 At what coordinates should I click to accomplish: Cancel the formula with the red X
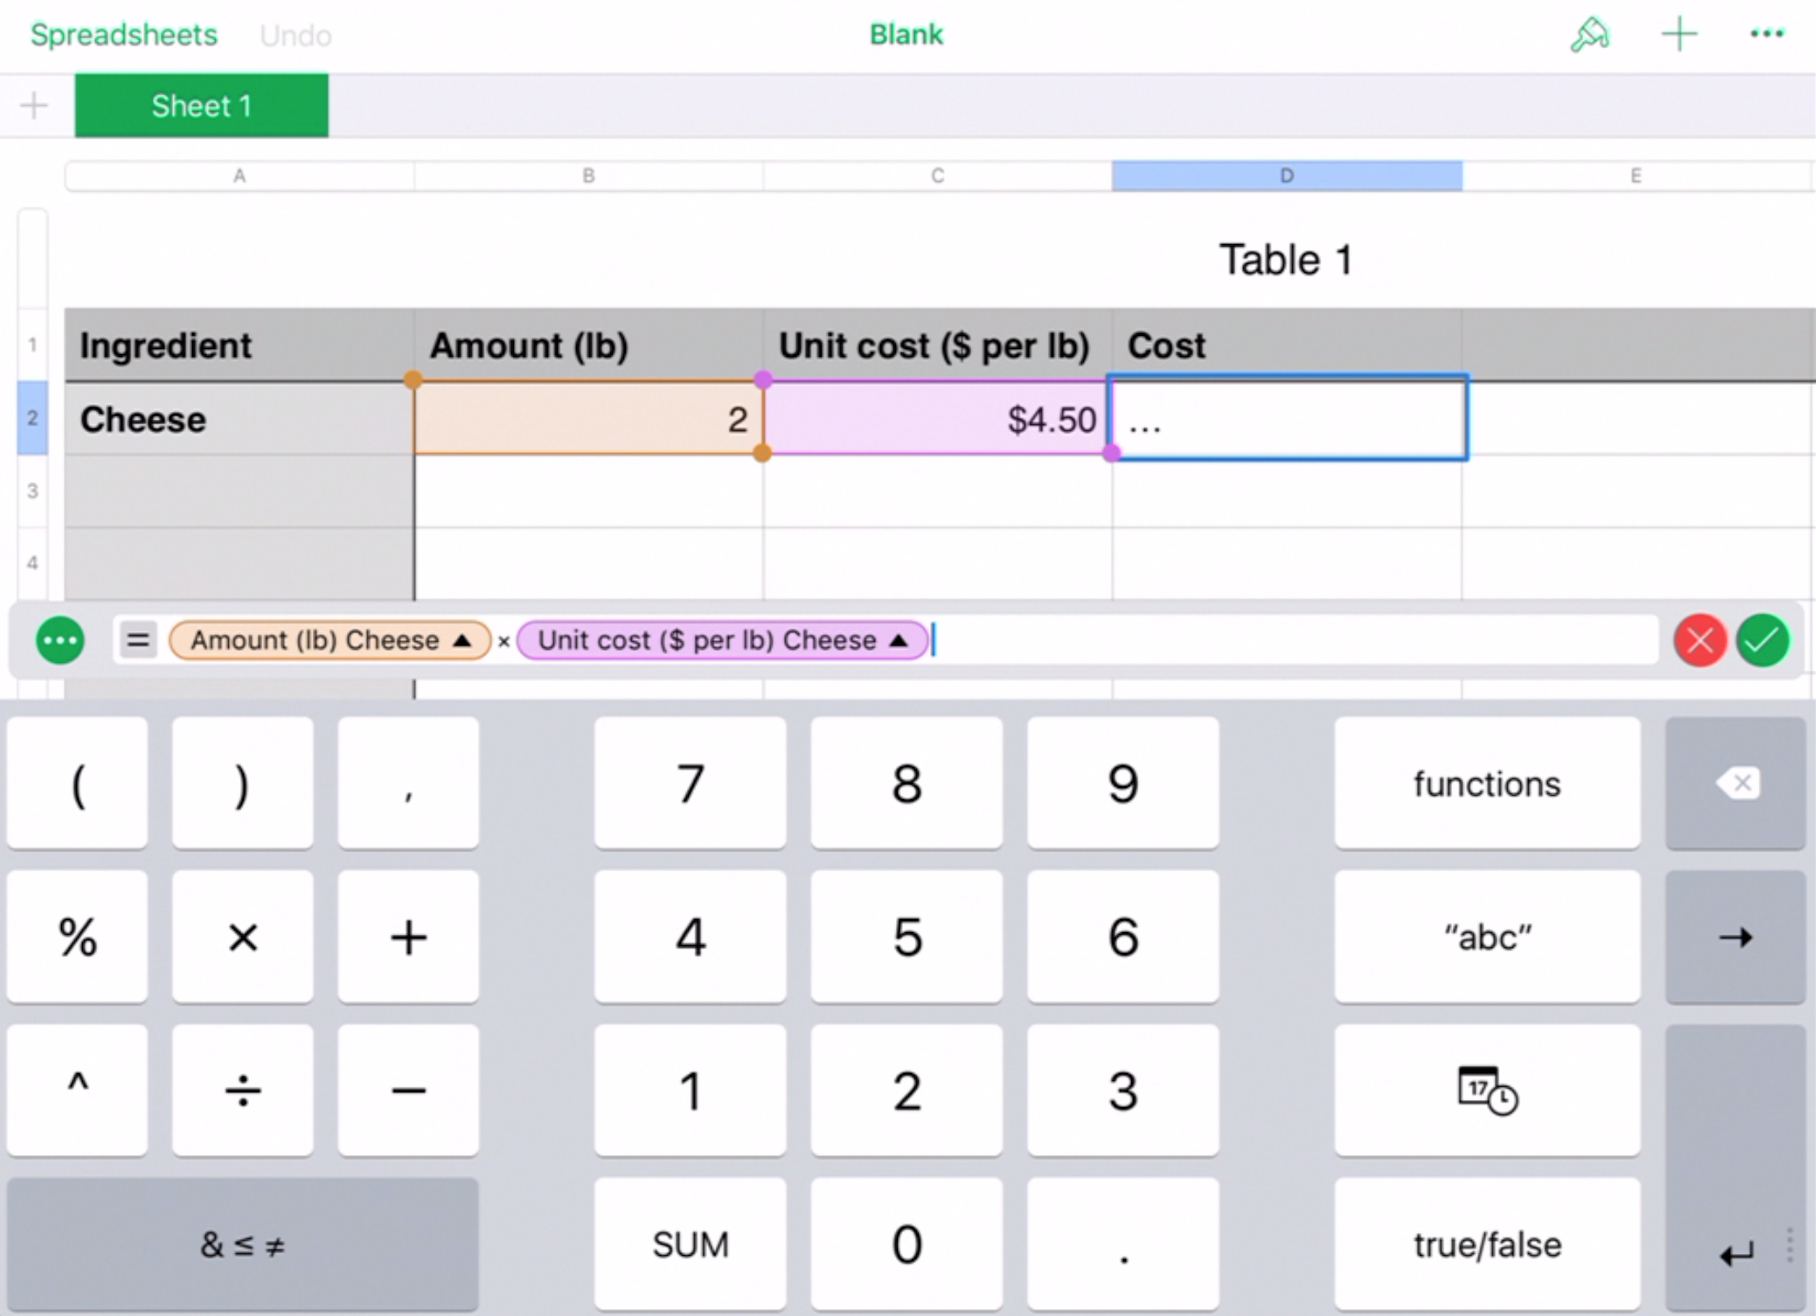click(x=1699, y=640)
